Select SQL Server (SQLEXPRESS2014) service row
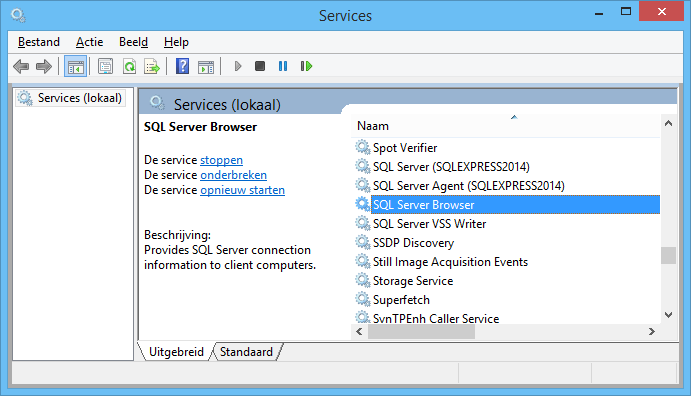 pyautogui.click(x=506, y=167)
